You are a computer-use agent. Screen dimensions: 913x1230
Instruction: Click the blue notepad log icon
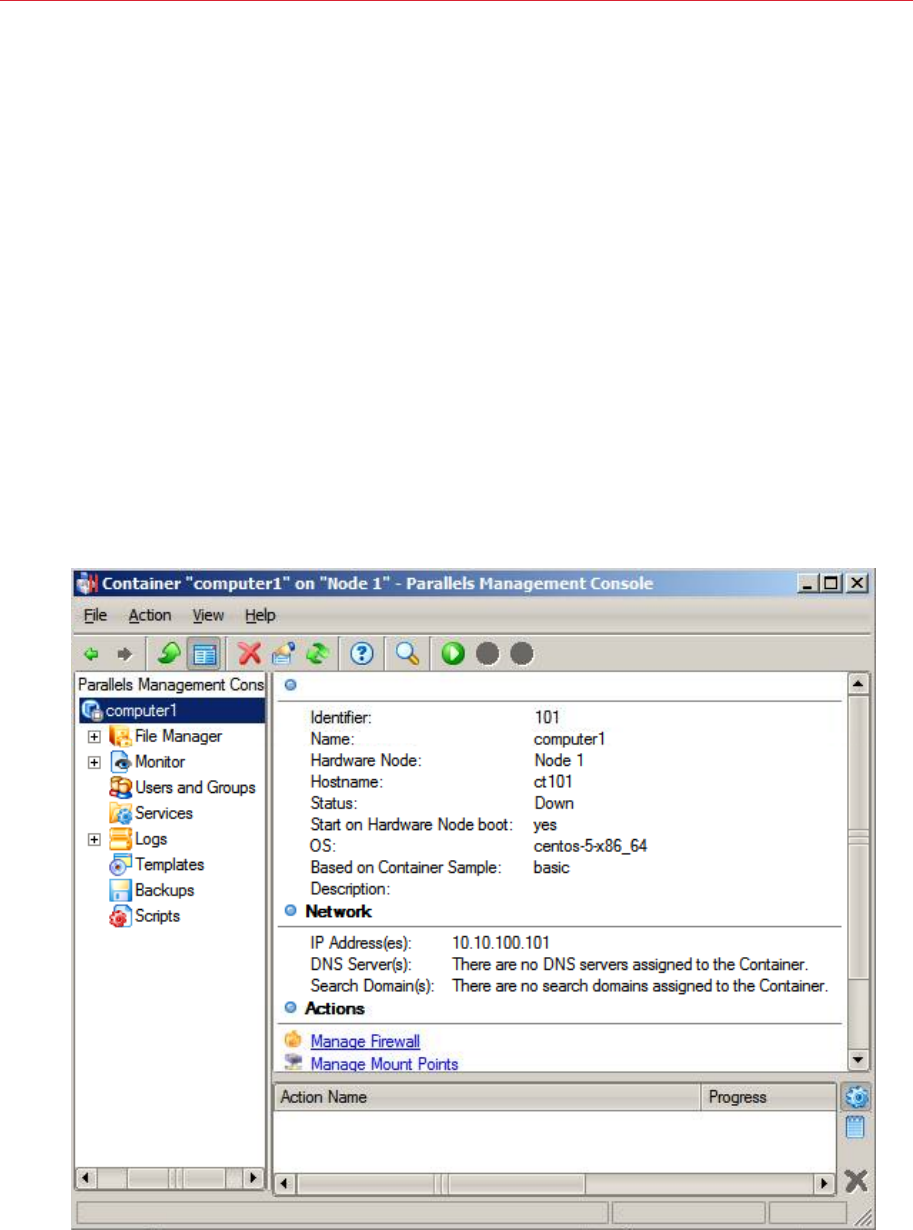pyautogui.click(x=856, y=1129)
